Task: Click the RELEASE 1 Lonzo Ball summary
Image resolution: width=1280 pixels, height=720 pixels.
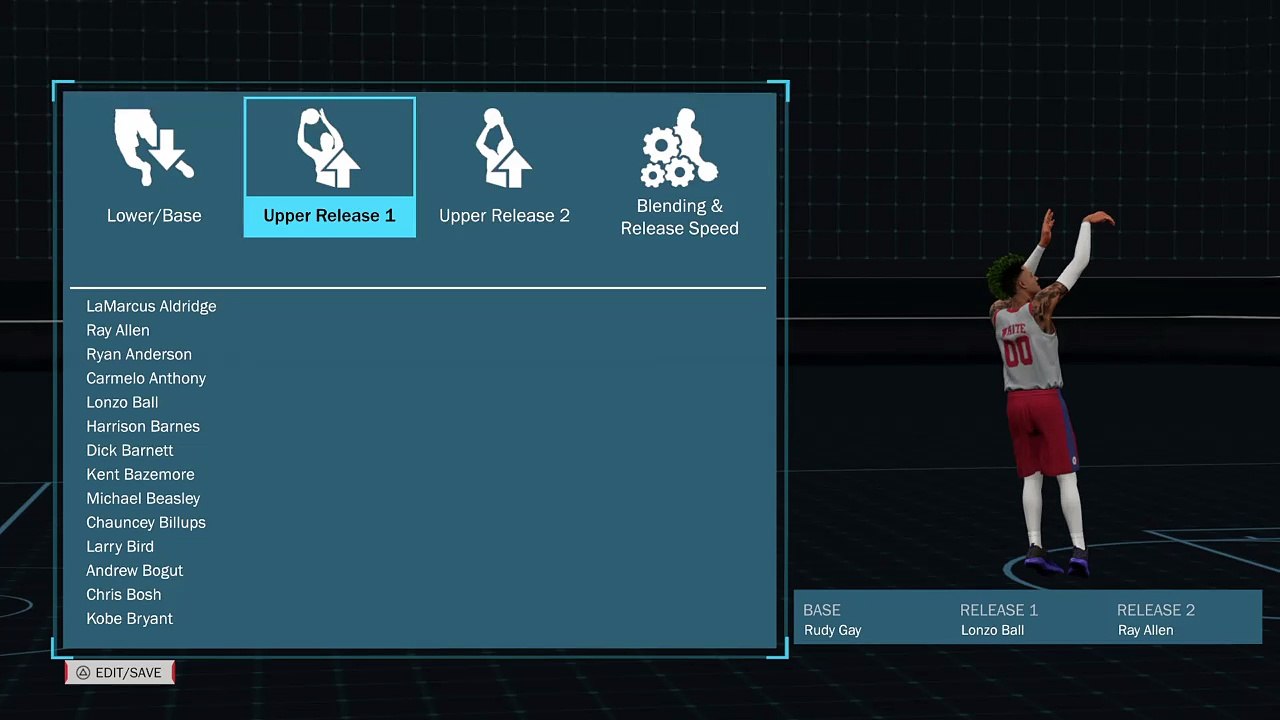Action: [x=993, y=620]
